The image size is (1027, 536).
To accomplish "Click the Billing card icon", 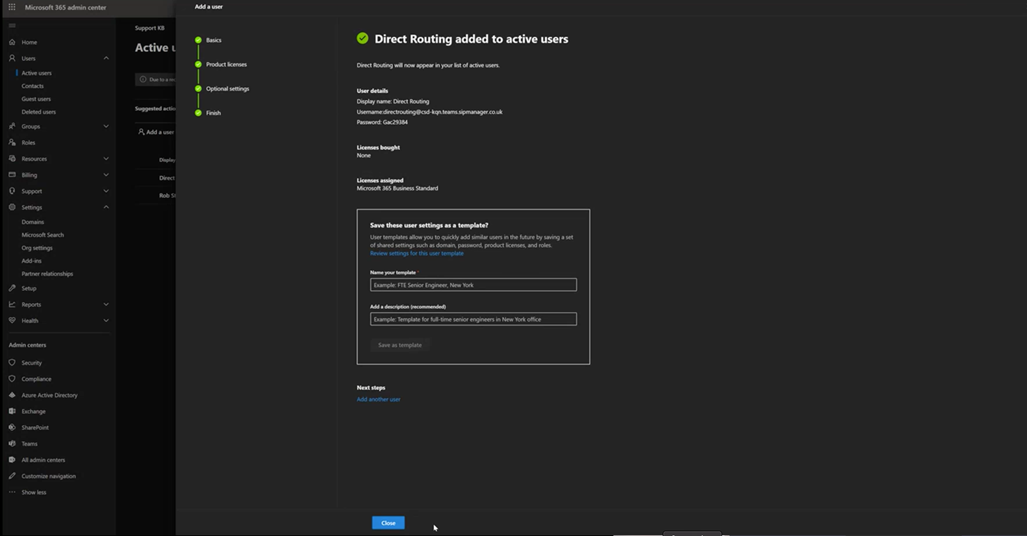I will [12, 175].
